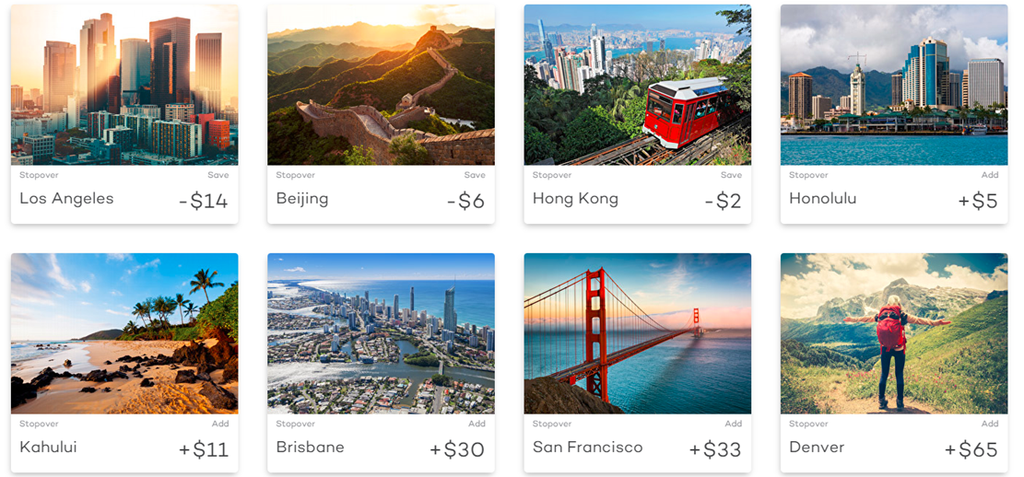This screenshot has width=1024, height=477.
Task: Select the Beijing -$6 saving price
Action: pos(465,201)
